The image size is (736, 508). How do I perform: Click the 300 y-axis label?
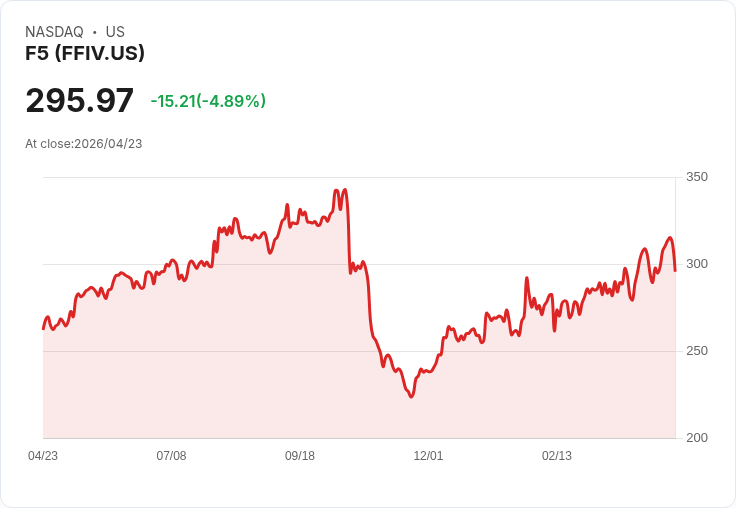(x=696, y=264)
